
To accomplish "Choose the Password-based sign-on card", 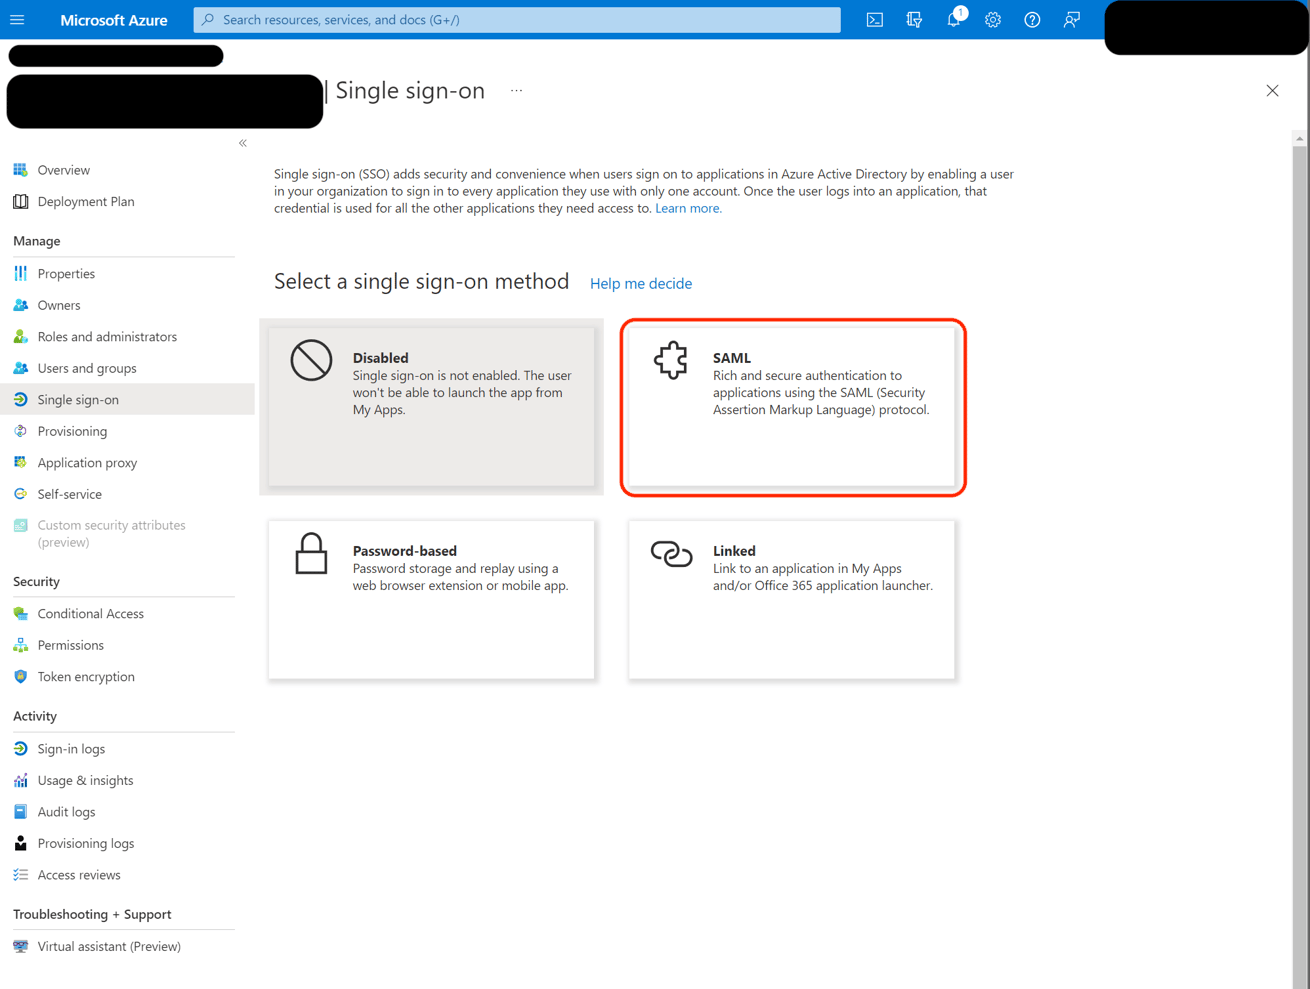I will 431,599.
